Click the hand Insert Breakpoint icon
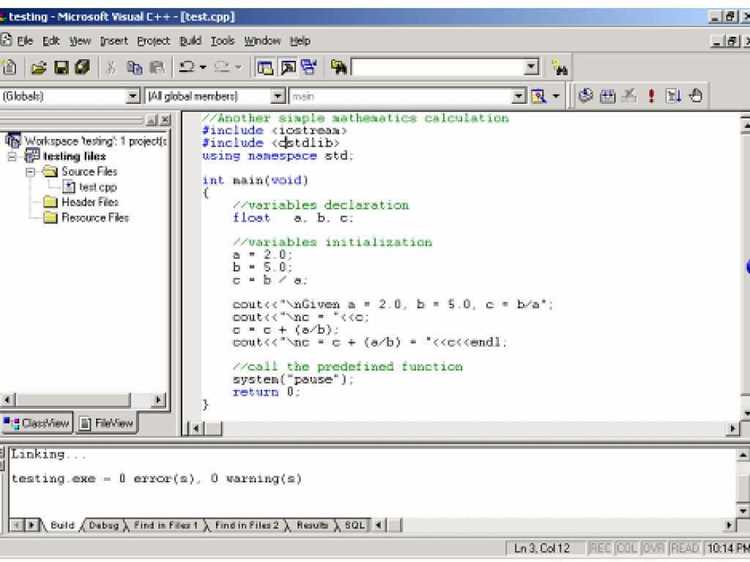This screenshot has width=750, height=562. coord(695,96)
